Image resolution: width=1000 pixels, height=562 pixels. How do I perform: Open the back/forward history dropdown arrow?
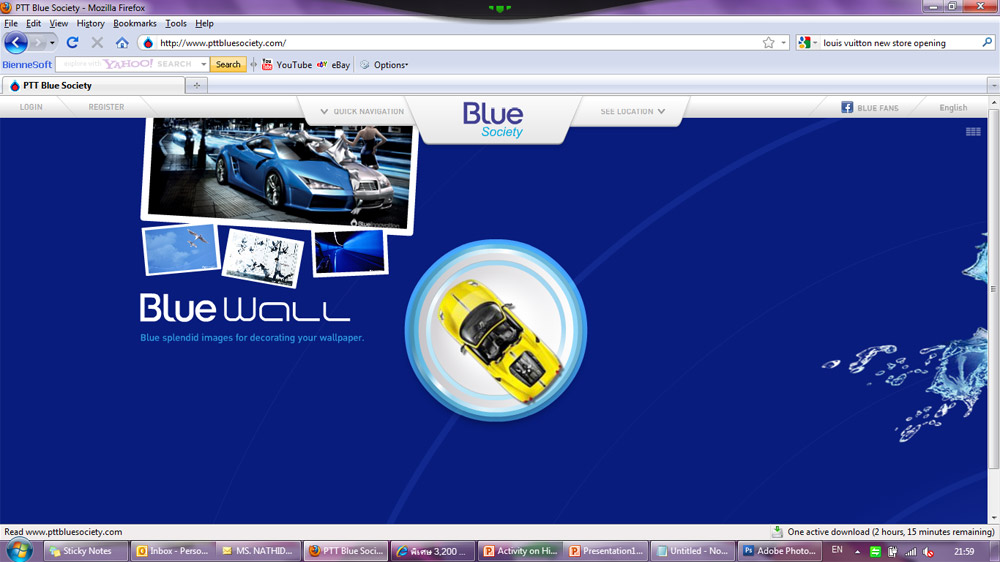pos(52,43)
